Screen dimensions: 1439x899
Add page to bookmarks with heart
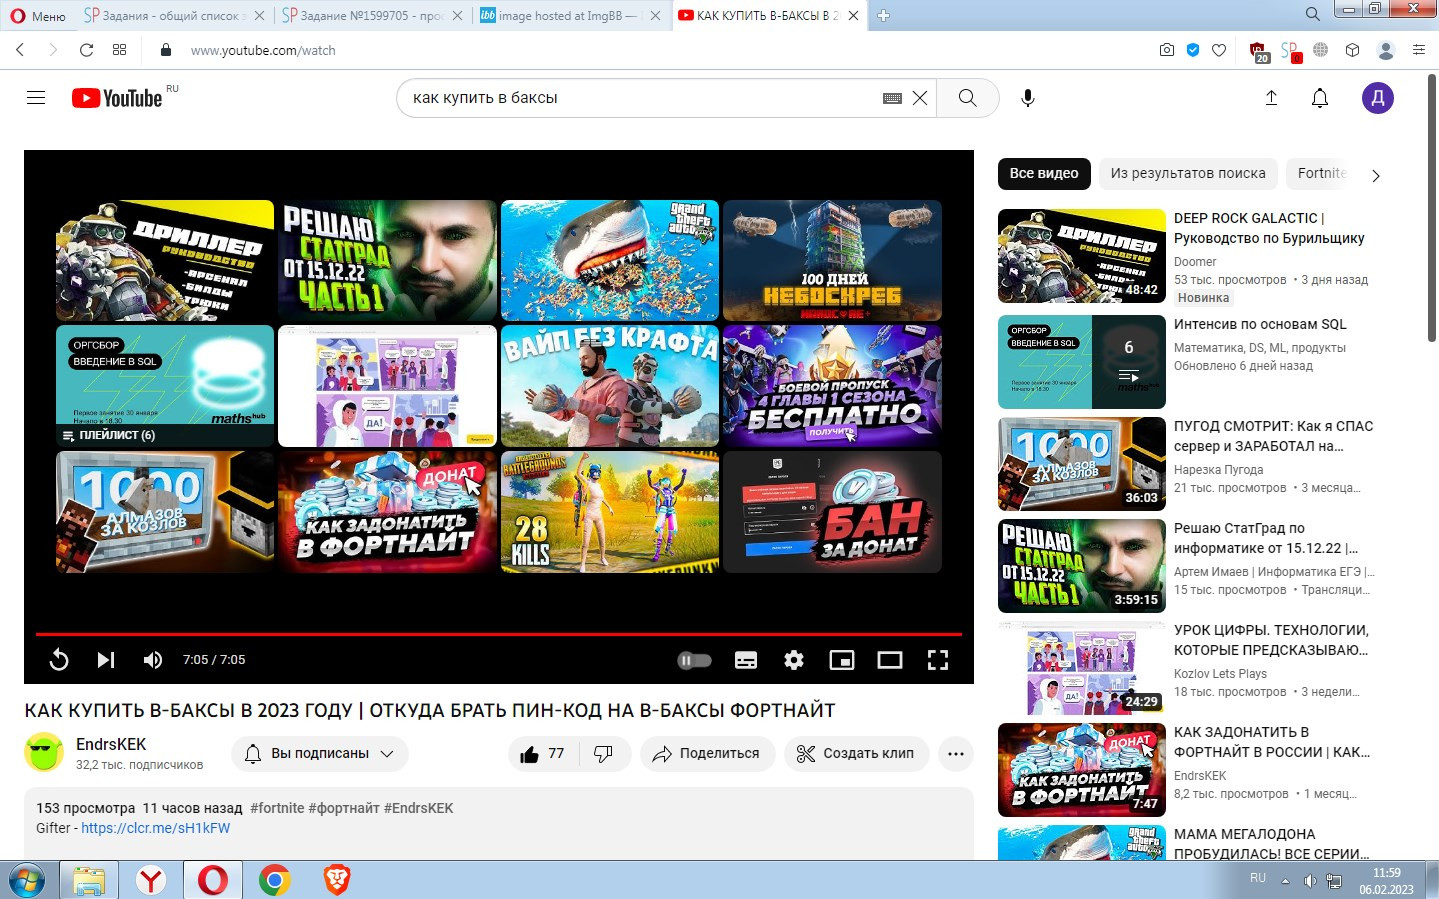[x=1219, y=50]
